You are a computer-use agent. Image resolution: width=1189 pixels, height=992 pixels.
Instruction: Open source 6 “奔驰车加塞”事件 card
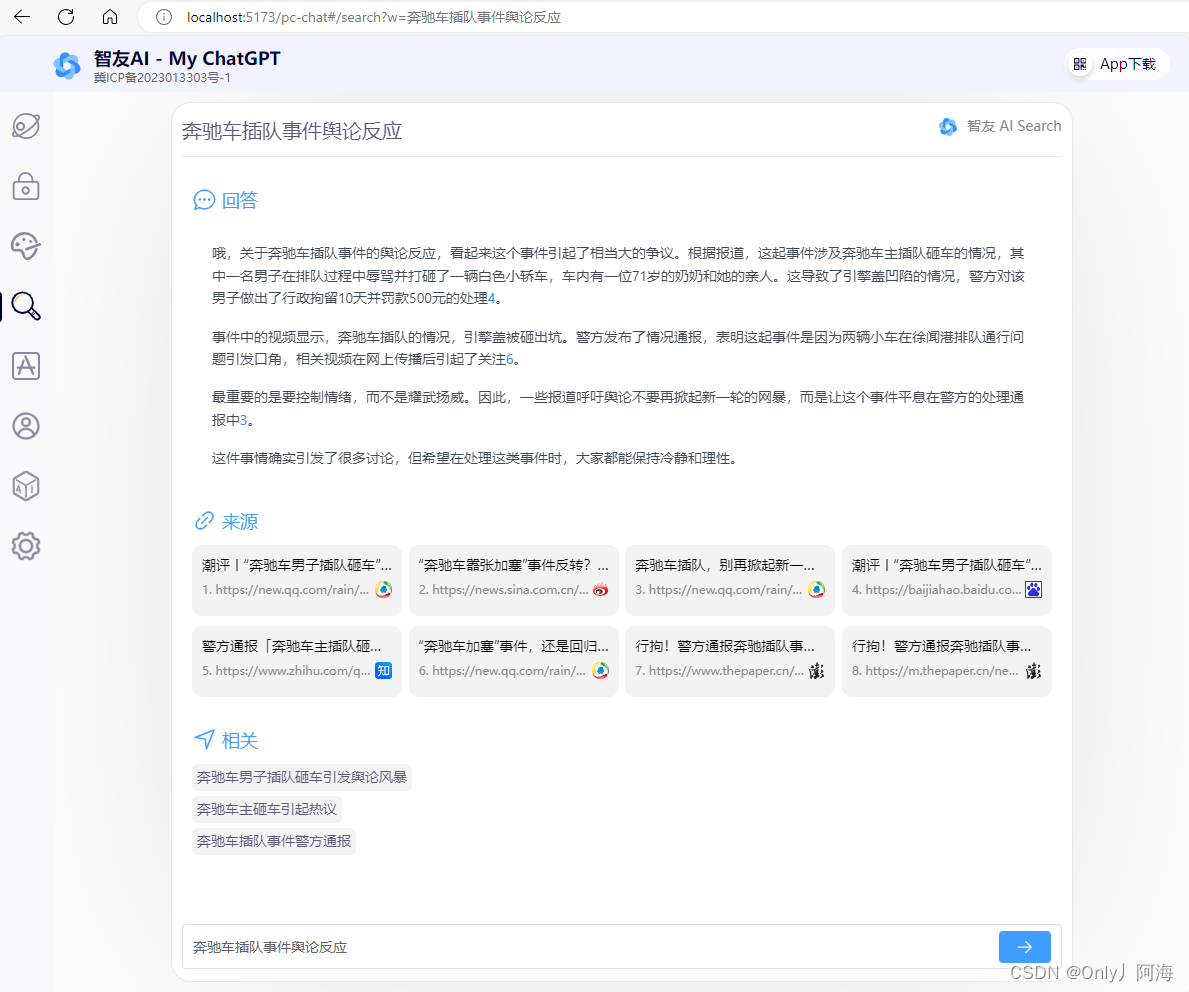tap(513, 661)
